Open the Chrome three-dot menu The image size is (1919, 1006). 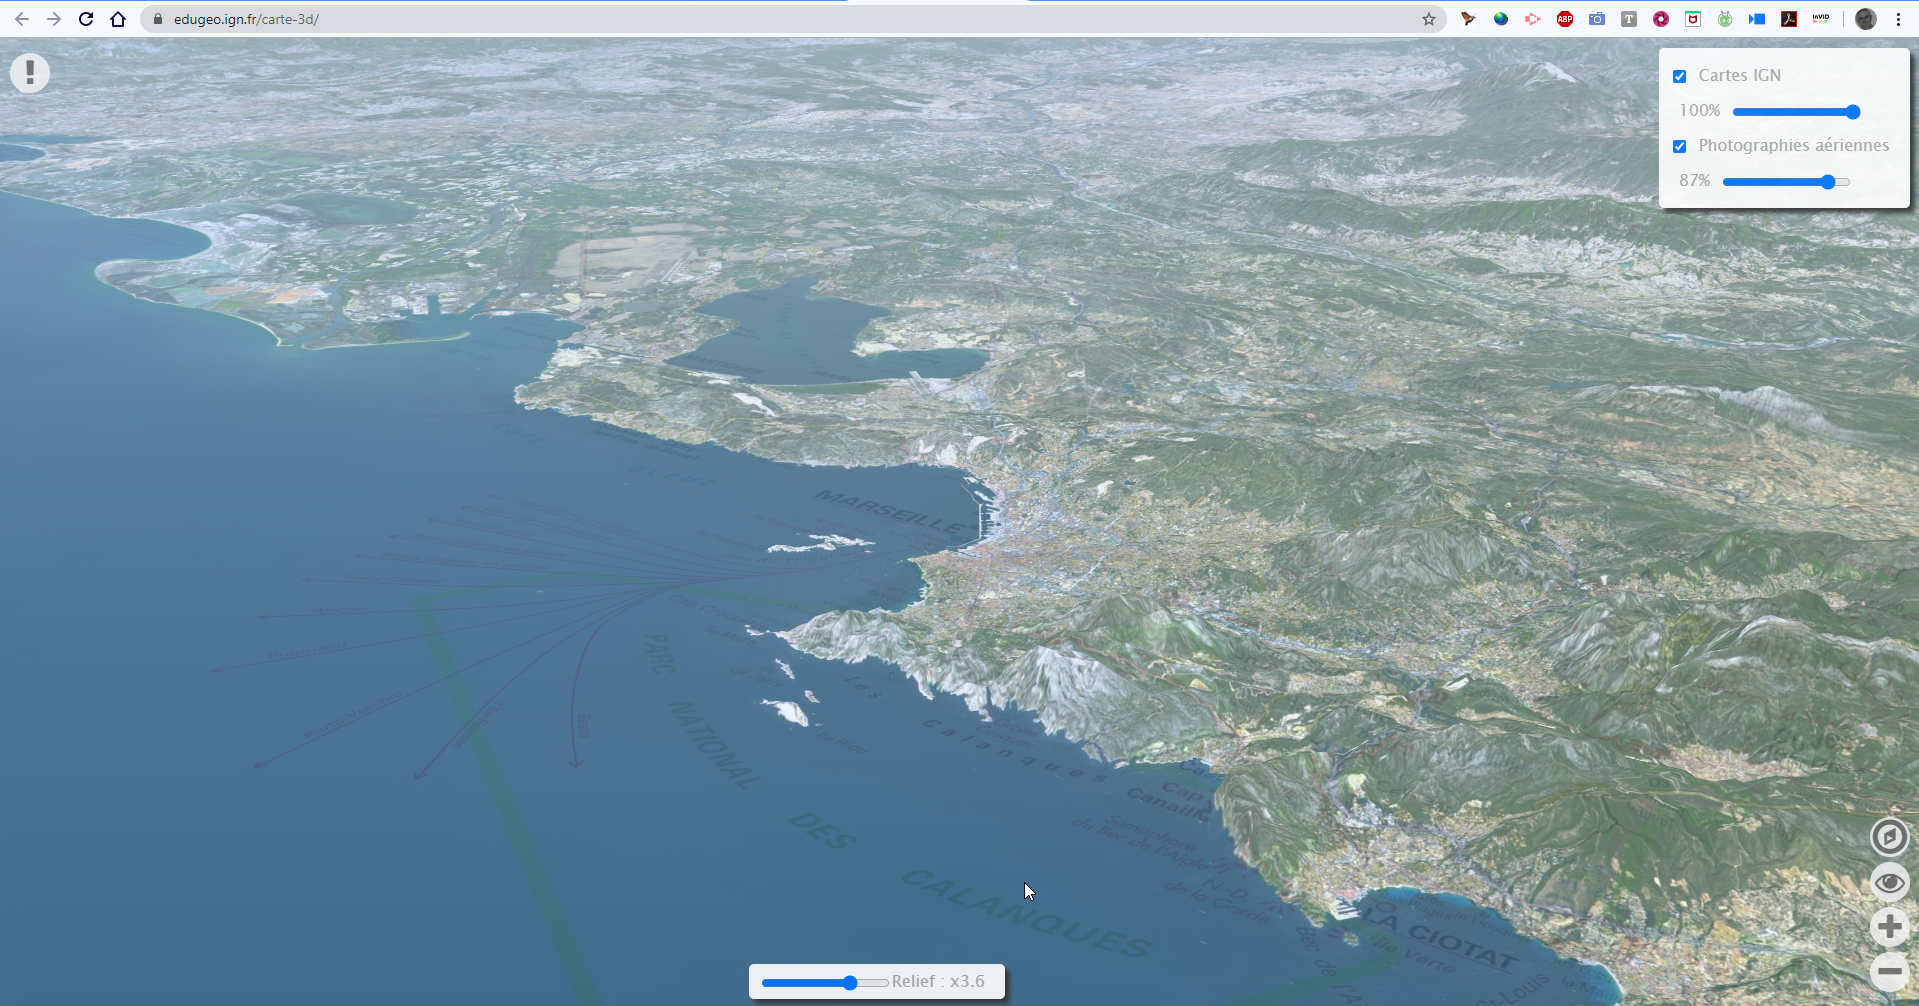[x=1898, y=19]
